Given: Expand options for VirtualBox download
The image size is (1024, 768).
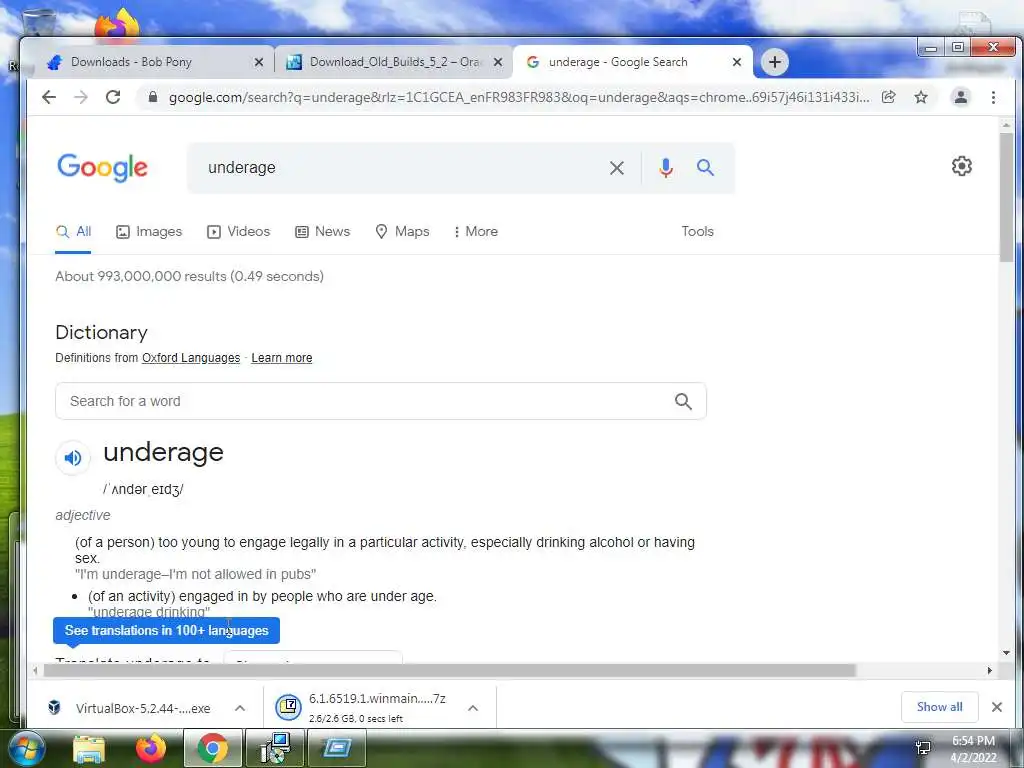Looking at the screenshot, I should coord(240,709).
